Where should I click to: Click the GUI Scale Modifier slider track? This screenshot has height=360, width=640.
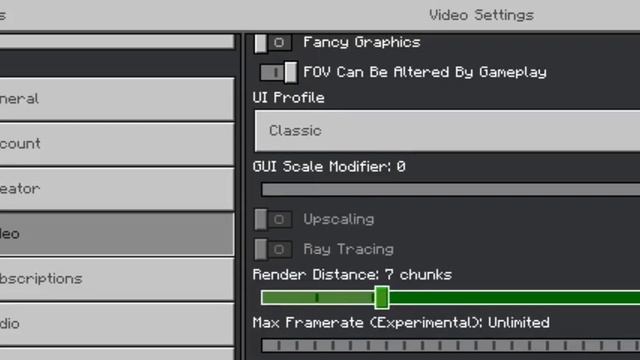(x=451, y=189)
